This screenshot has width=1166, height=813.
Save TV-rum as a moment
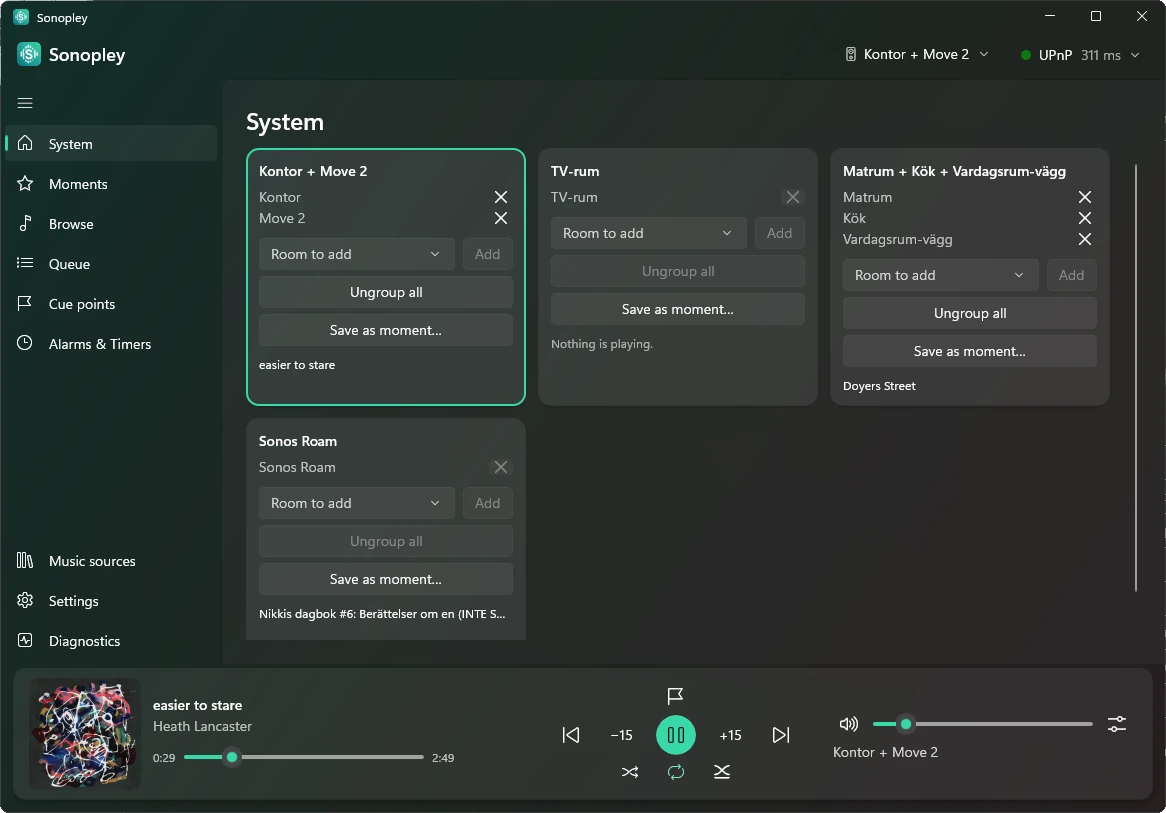(x=677, y=309)
